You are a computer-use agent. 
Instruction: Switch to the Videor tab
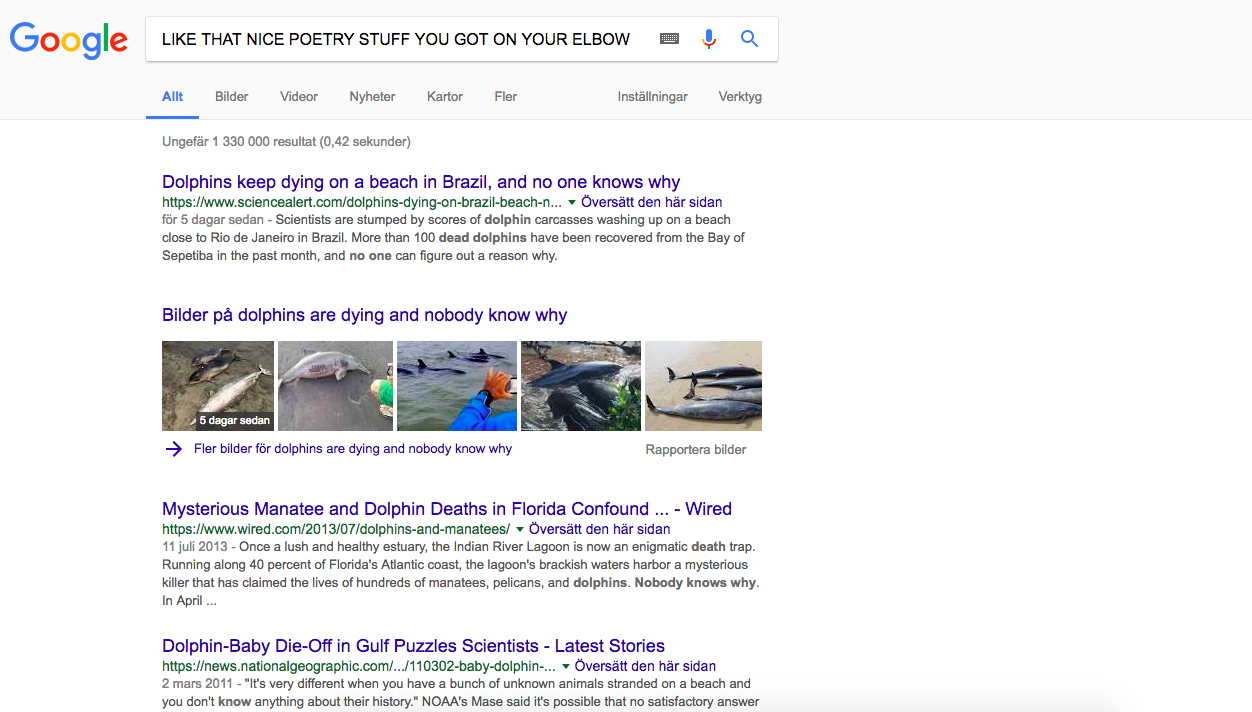coord(299,97)
